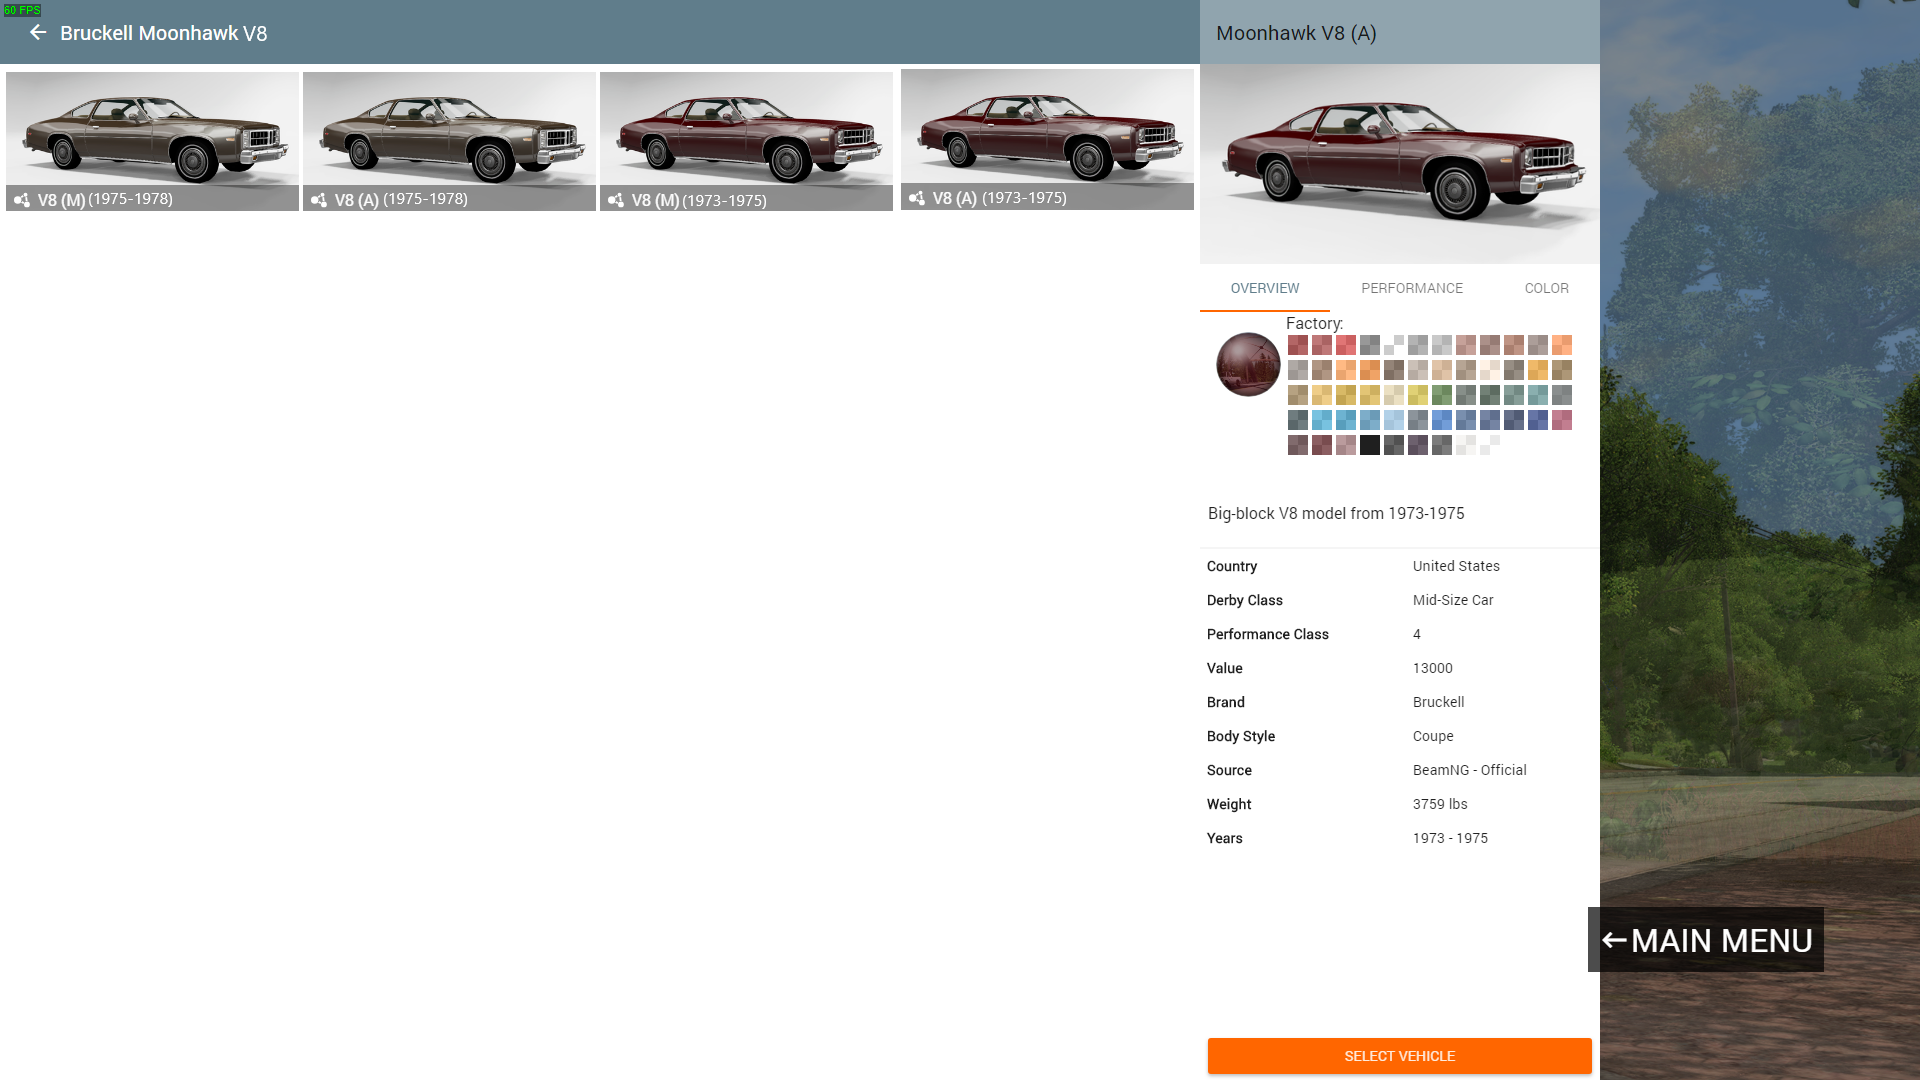Click the 'Moonhawk V8 (A)' panel title

coord(1296,33)
